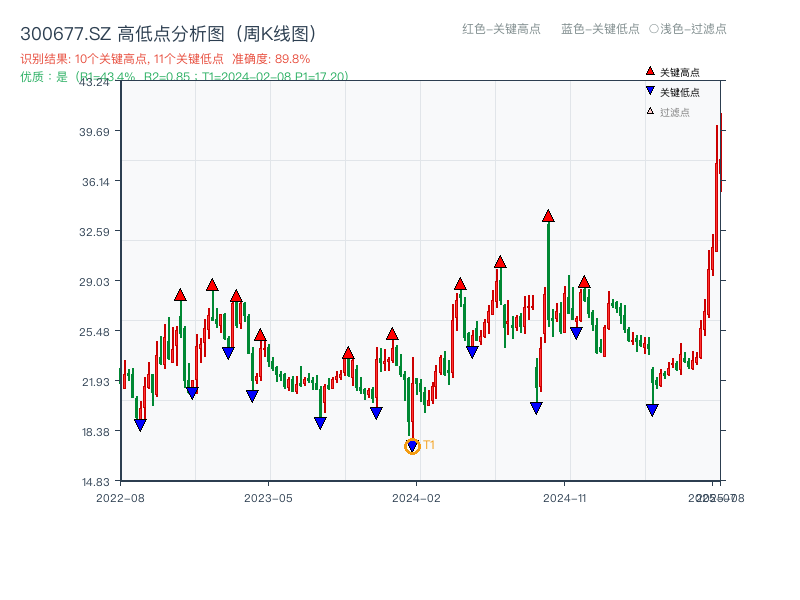Image resolution: width=800 pixels, height=600 pixels.
Task: Click the 14.83 y-axis price label
Action: [96, 482]
